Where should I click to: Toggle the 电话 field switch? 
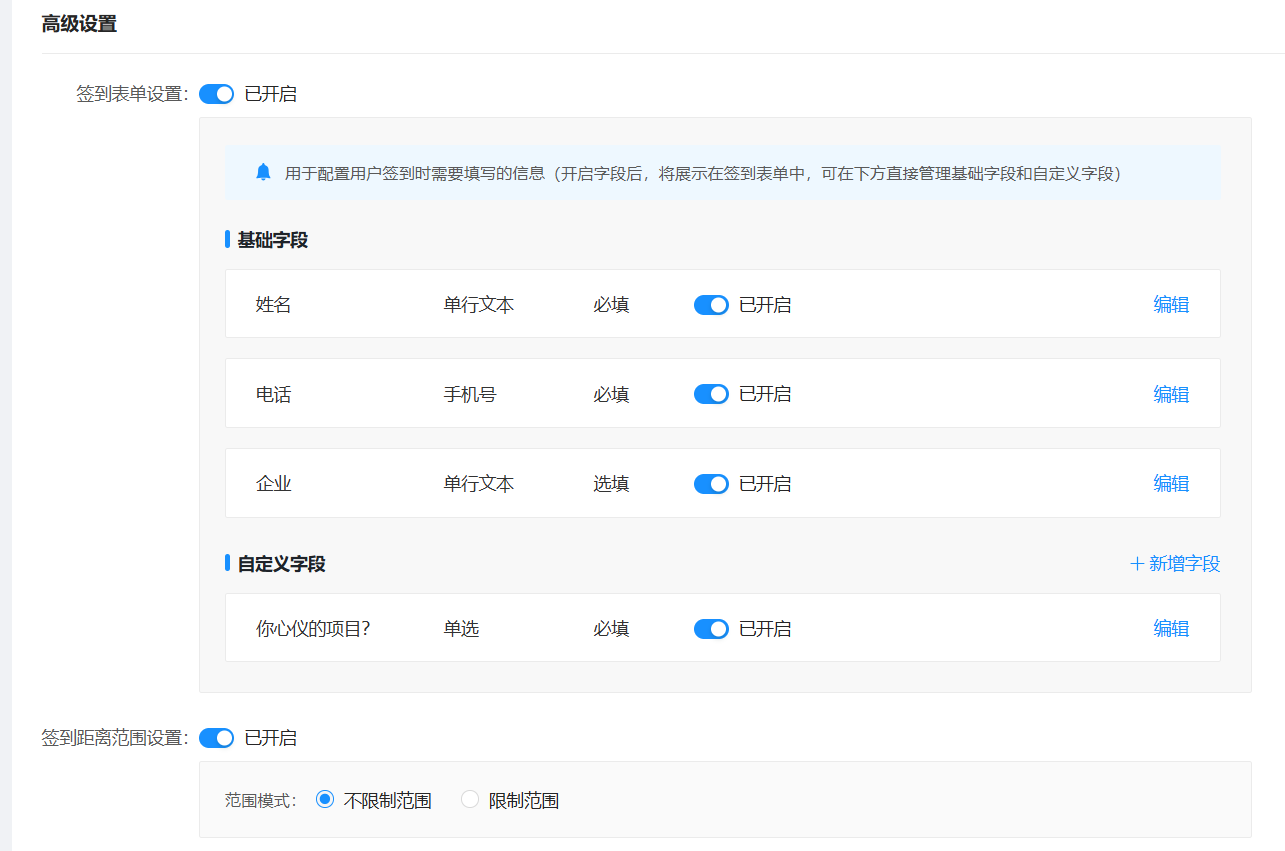pyautogui.click(x=711, y=394)
